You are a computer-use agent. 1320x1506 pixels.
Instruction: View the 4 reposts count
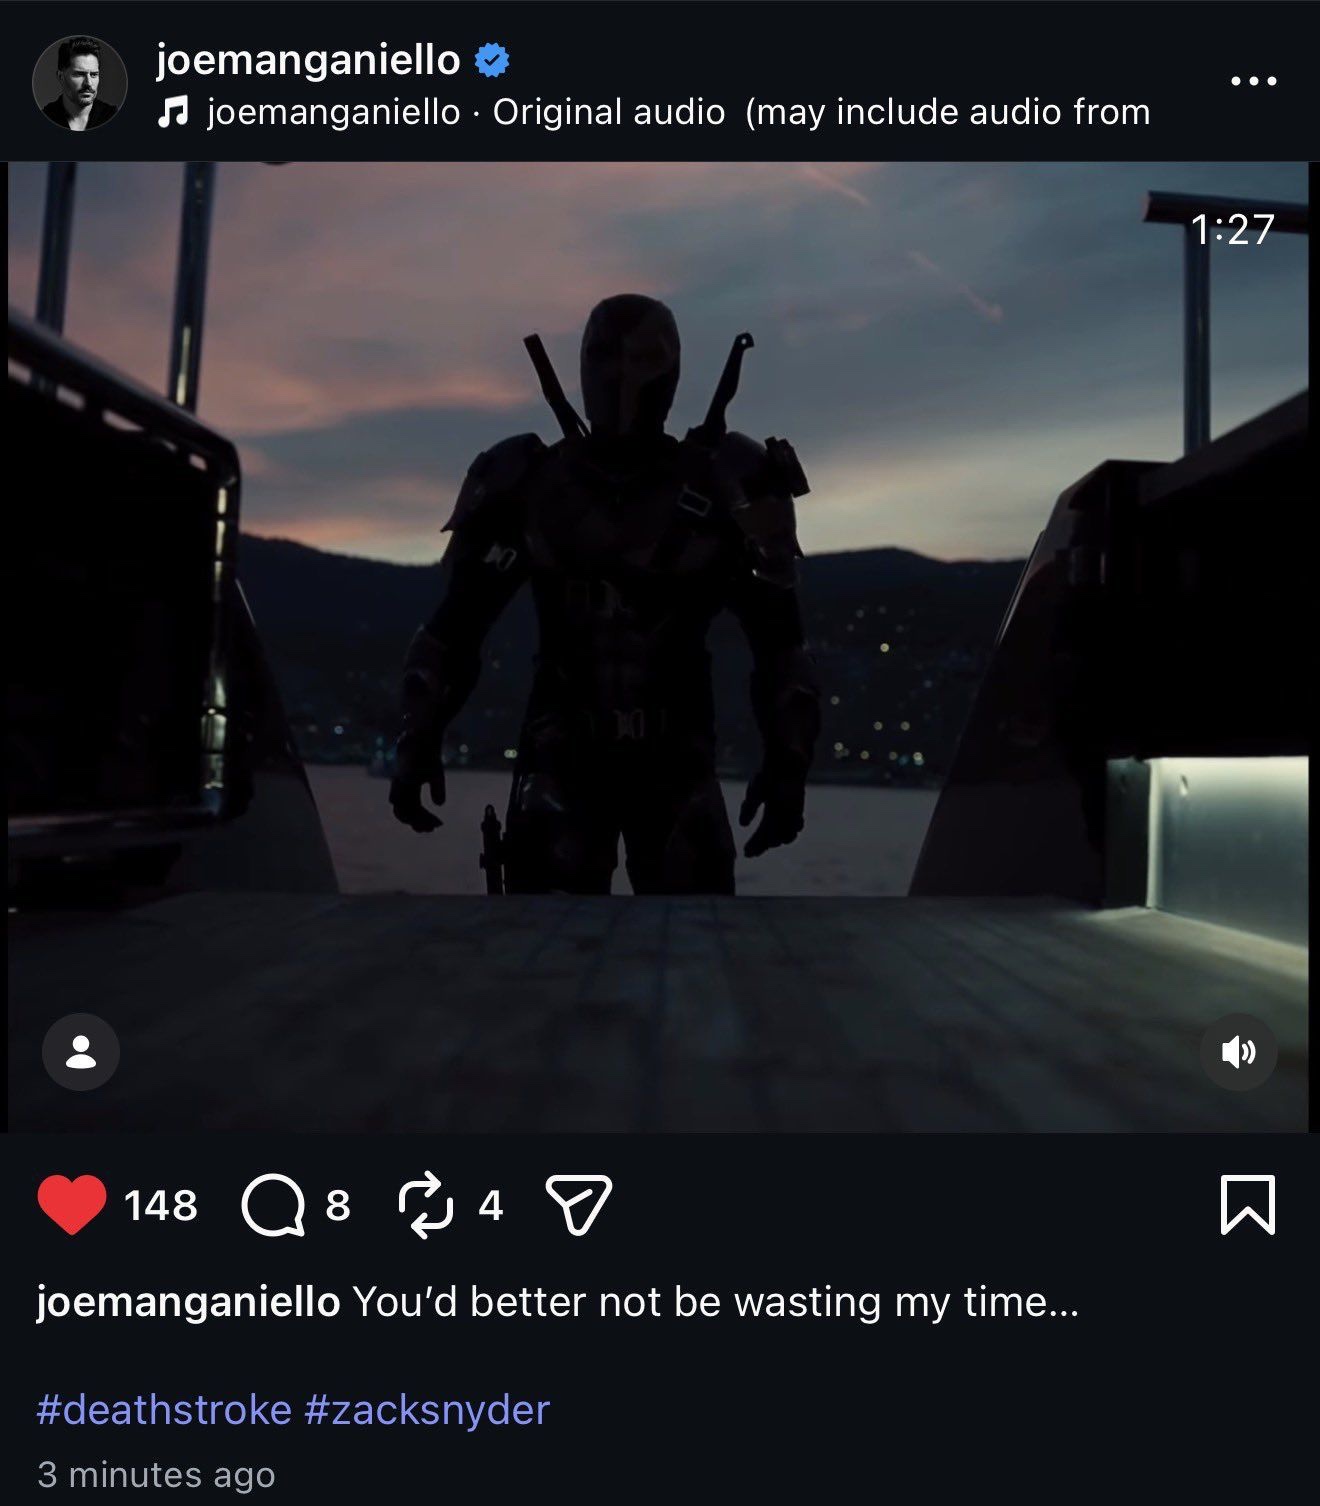click(x=490, y=1205)
